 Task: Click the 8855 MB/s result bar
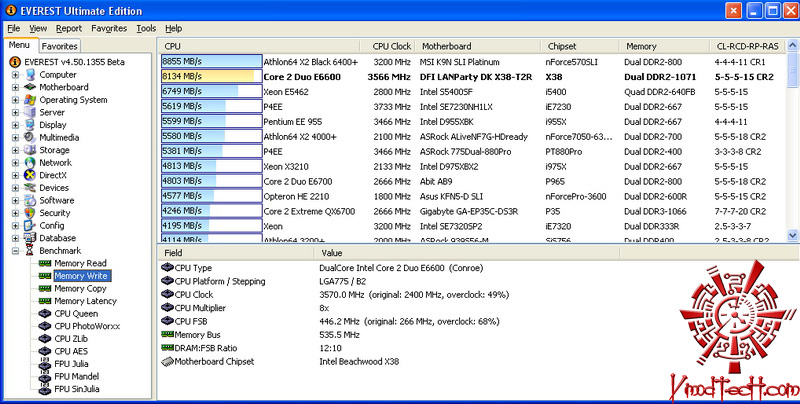click(x=212, y=62)
